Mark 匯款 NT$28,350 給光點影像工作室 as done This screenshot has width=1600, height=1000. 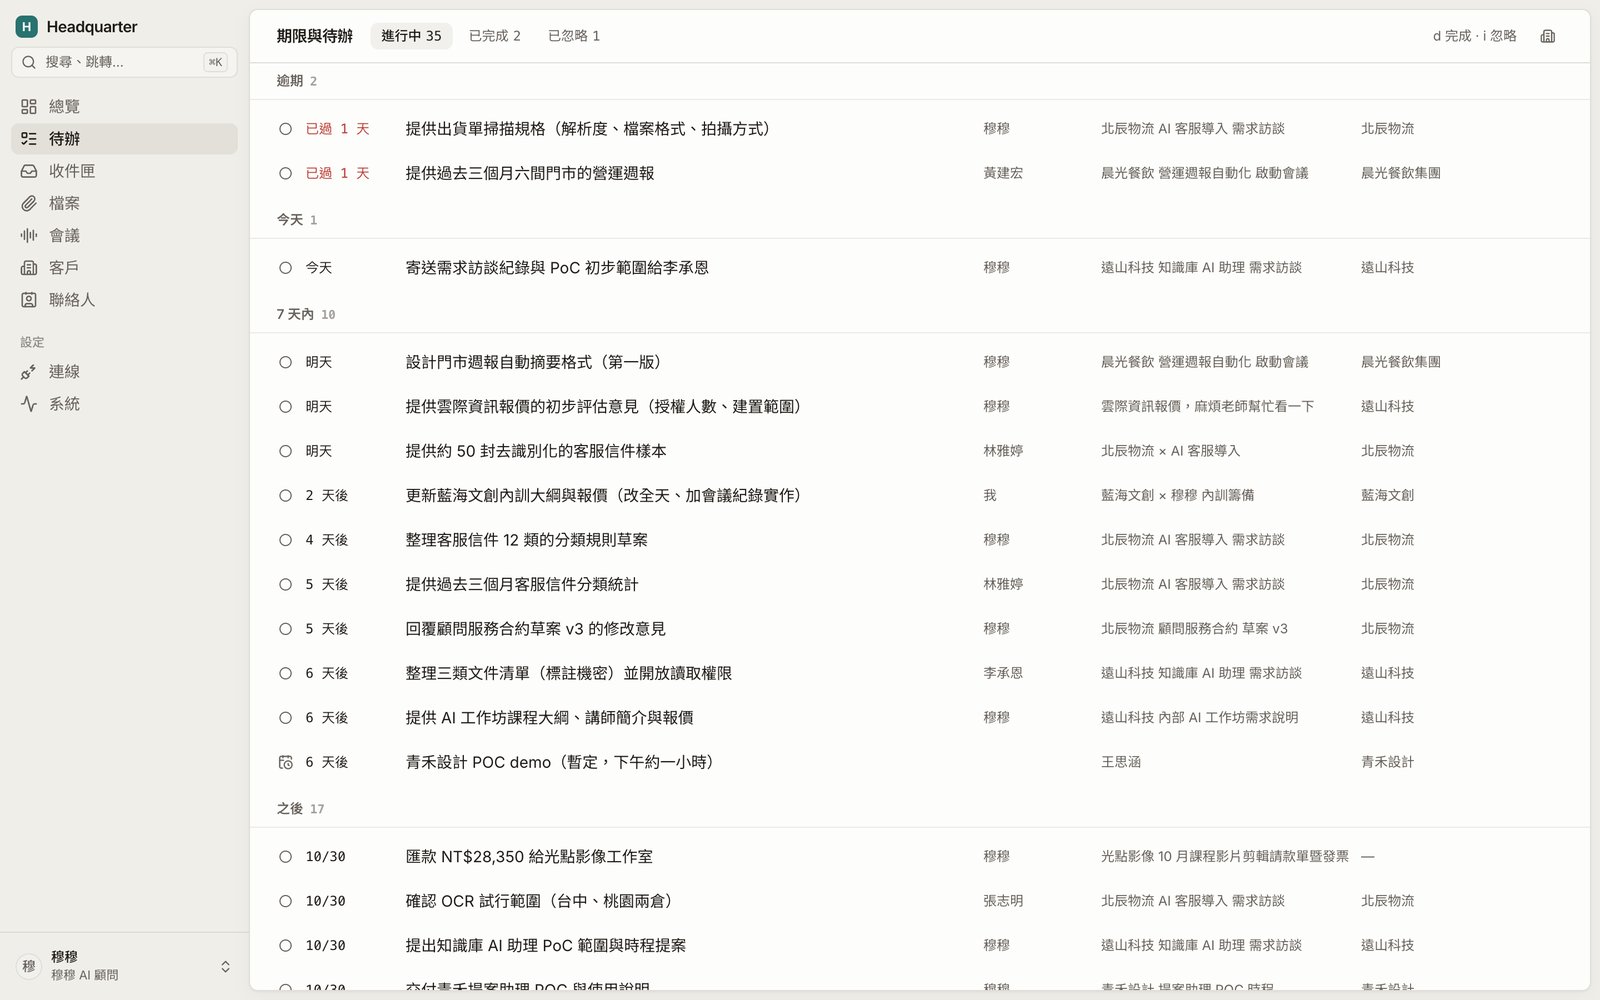pyautogui.click(x=285, y=857)
